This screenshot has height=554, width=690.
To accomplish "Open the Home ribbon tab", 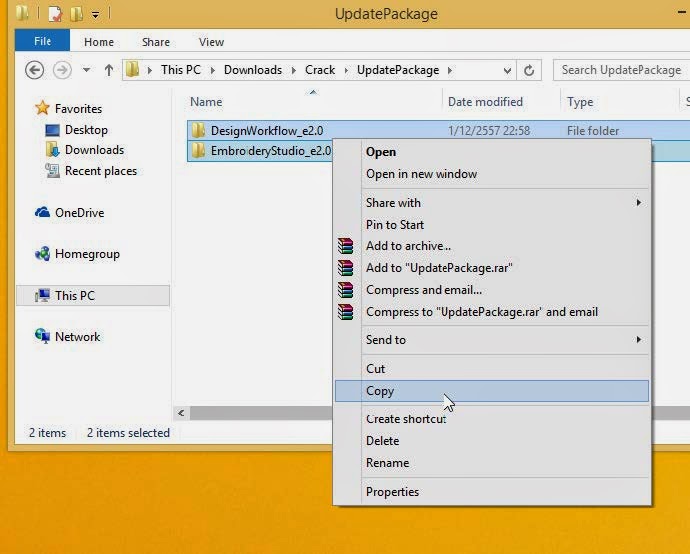I will click(x=99, y=42).
